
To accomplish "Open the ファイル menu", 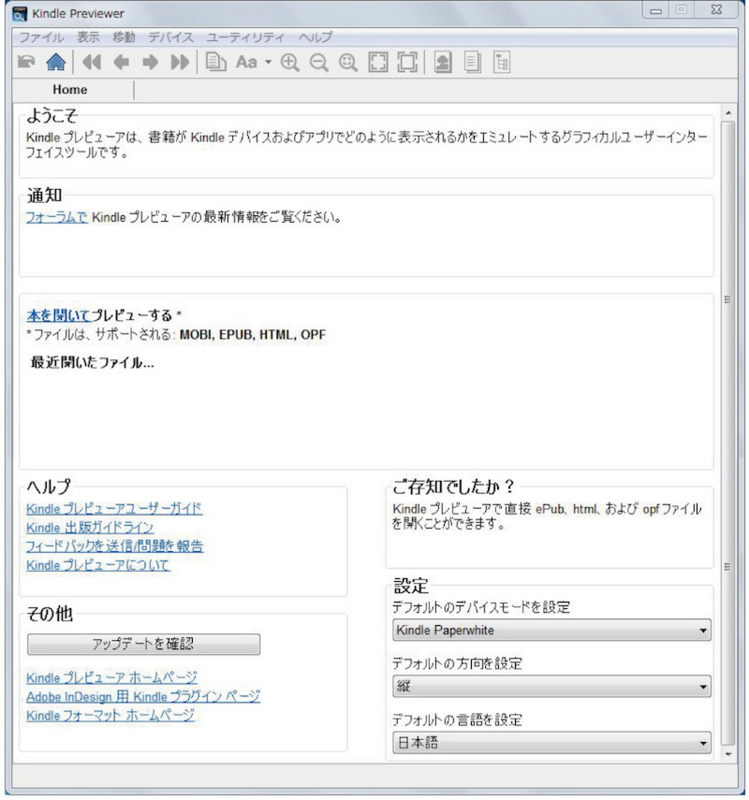I will click(41, 37).
